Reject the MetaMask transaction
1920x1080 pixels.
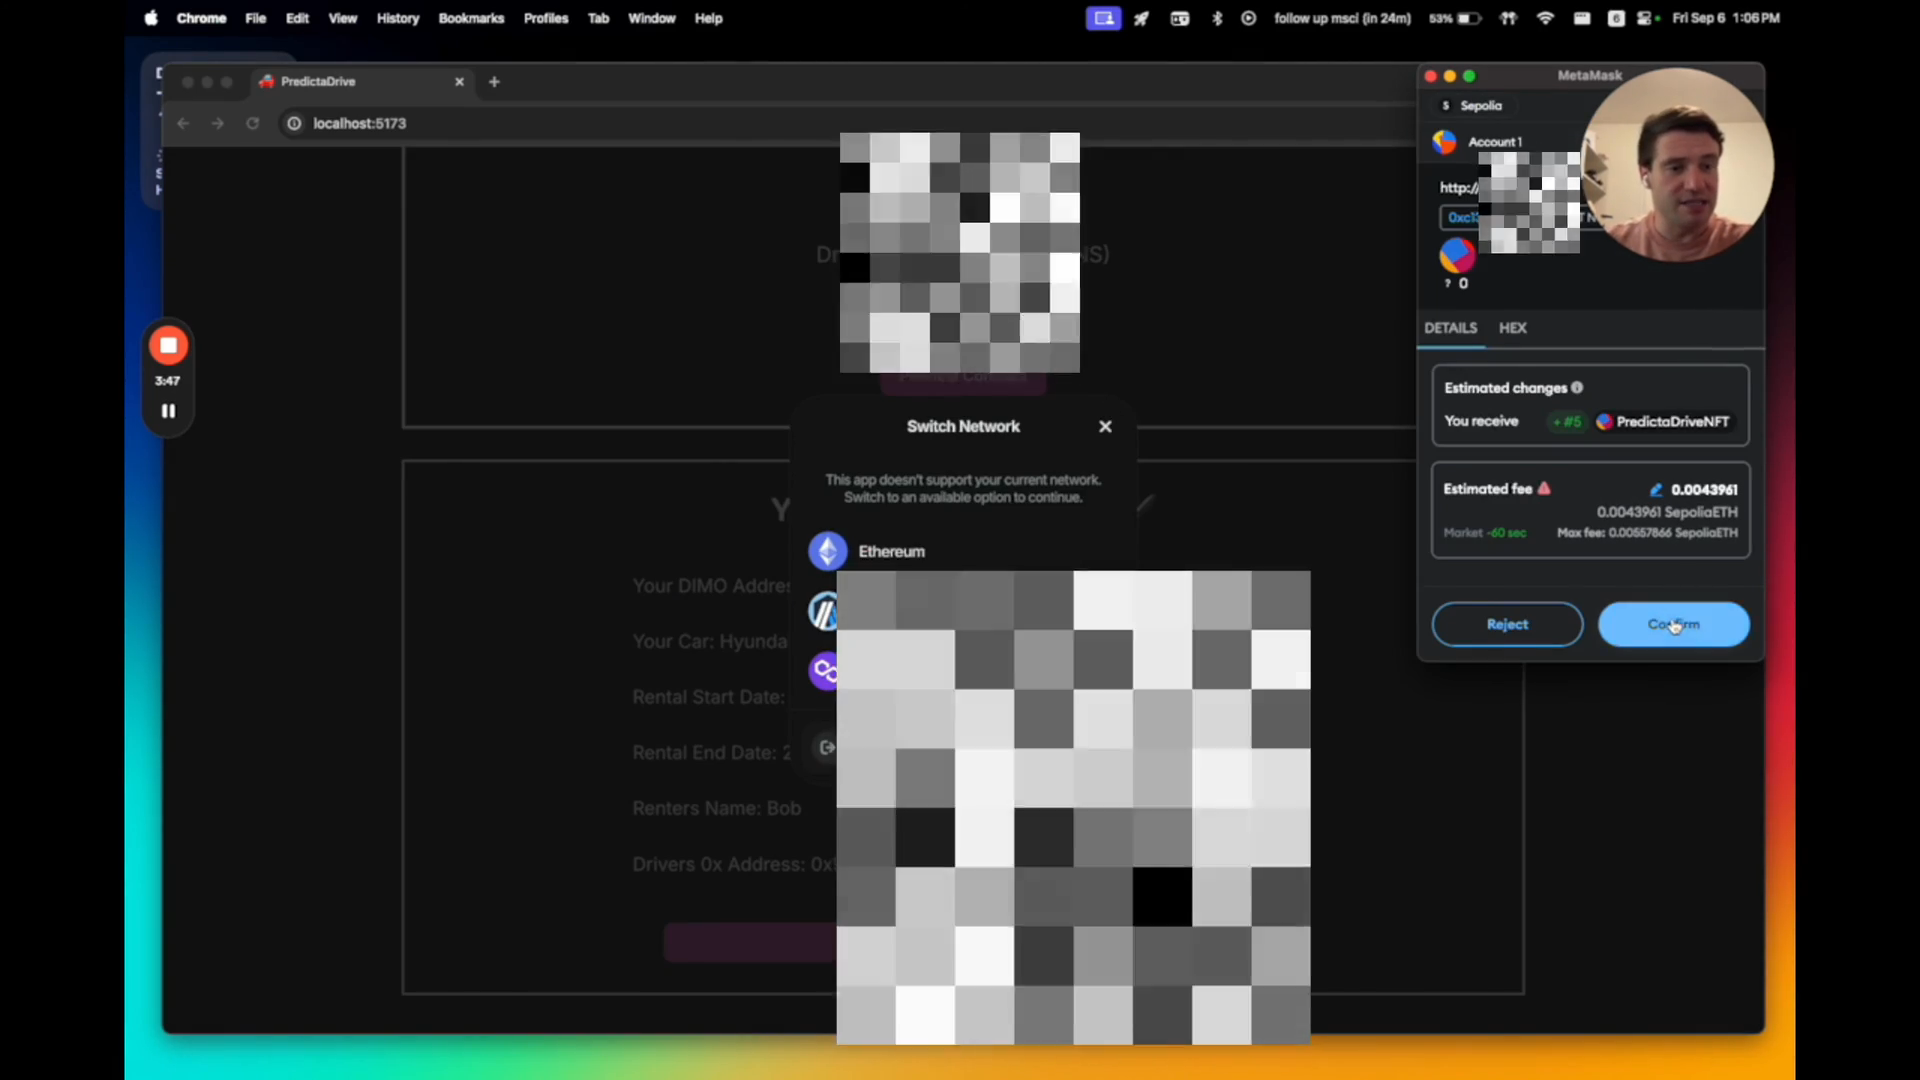[x=1507, y=624]
